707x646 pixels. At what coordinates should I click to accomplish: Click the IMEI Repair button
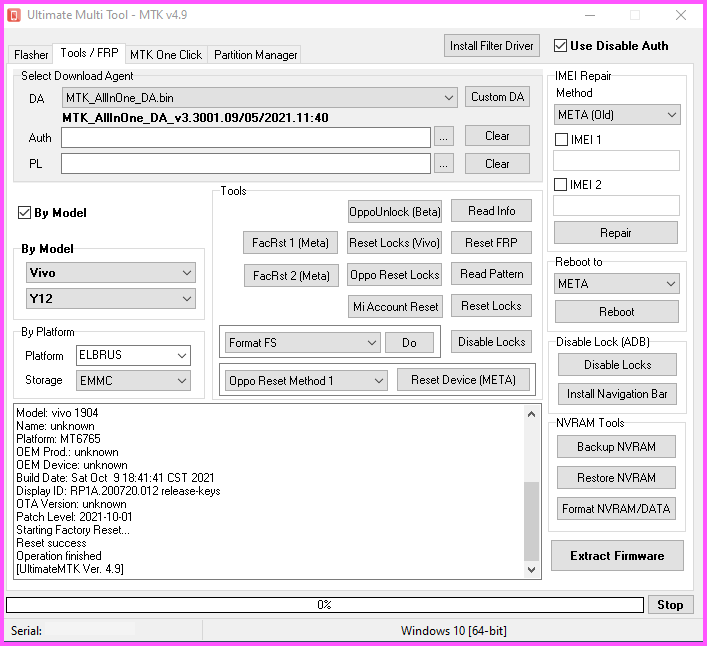615,233
